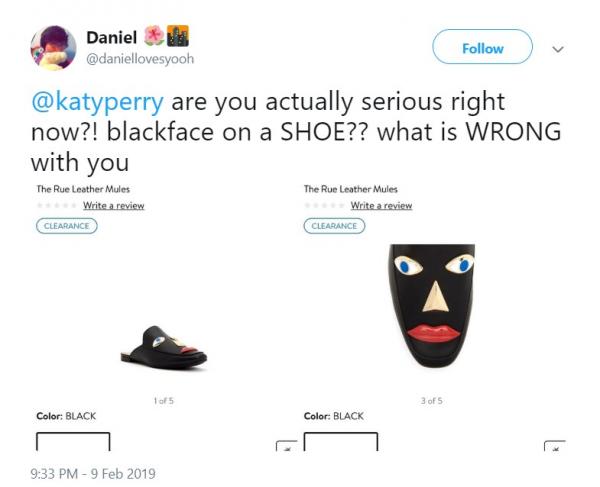Click the right star rating row
Viewport: 600px width, 487px height.
pos(324,205)
